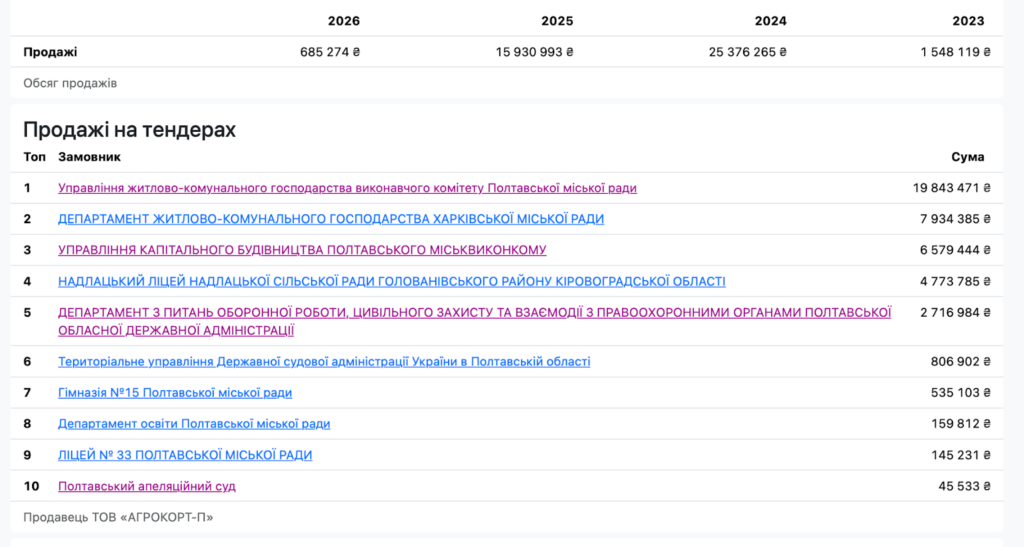Image resolution: width=1024 pixels, height=547 pixels.
Task: Click the 2026 year column header
Action: (x=343, y=21)
